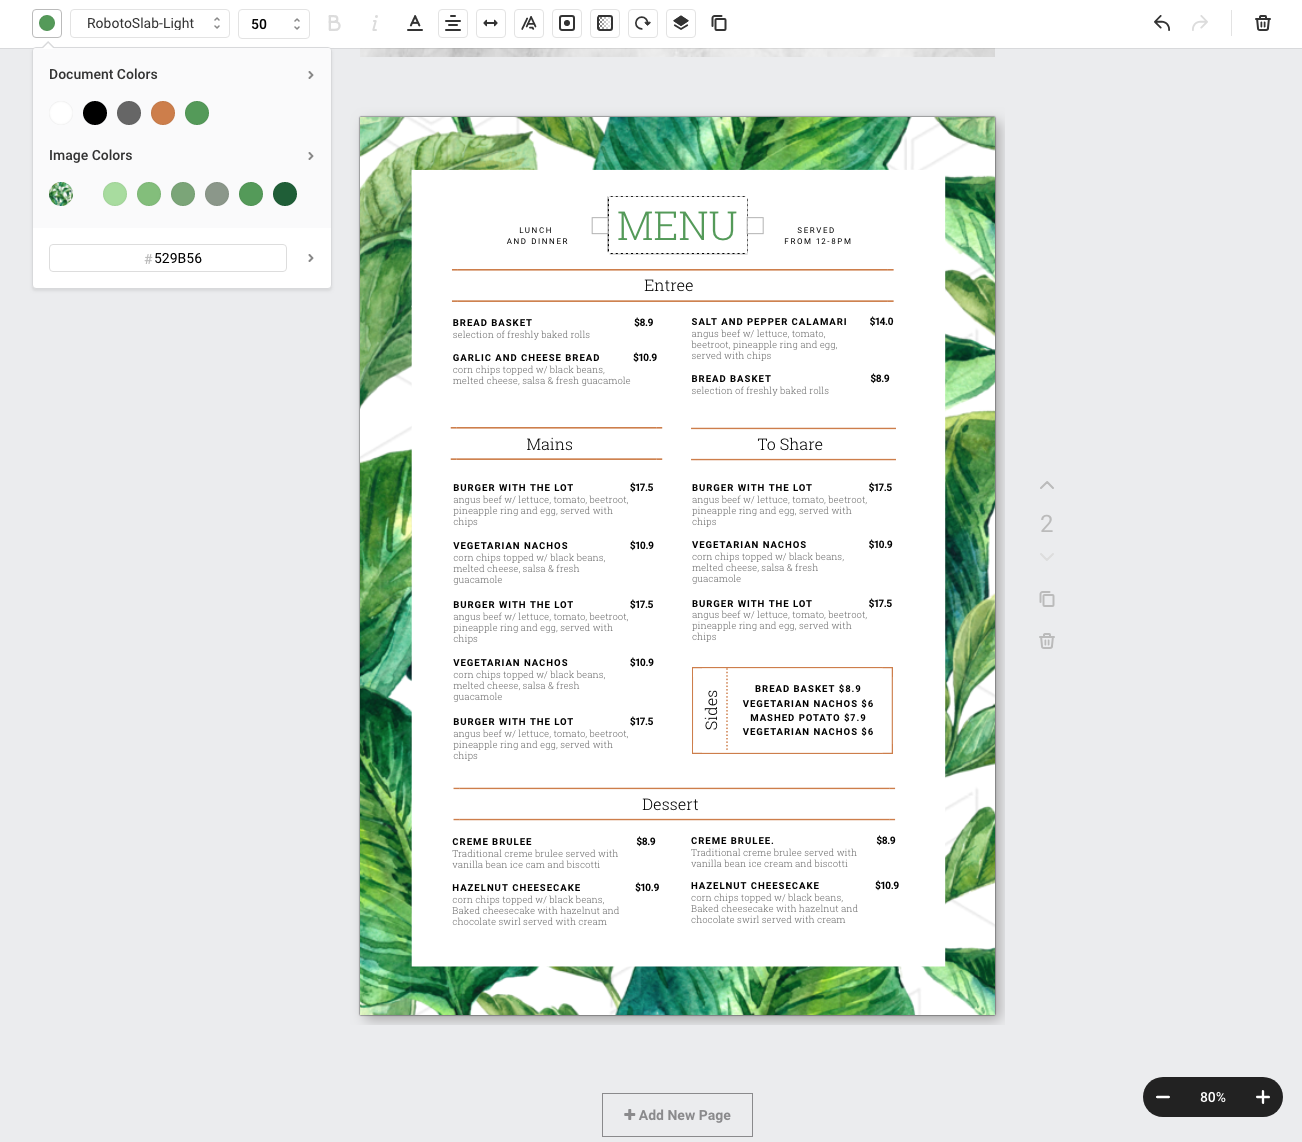Image resolution: width=1302 pixels, height=1142 pixels.
Task: Open the curved text tool
Action: pyautogui.click(x=528, y=23)
